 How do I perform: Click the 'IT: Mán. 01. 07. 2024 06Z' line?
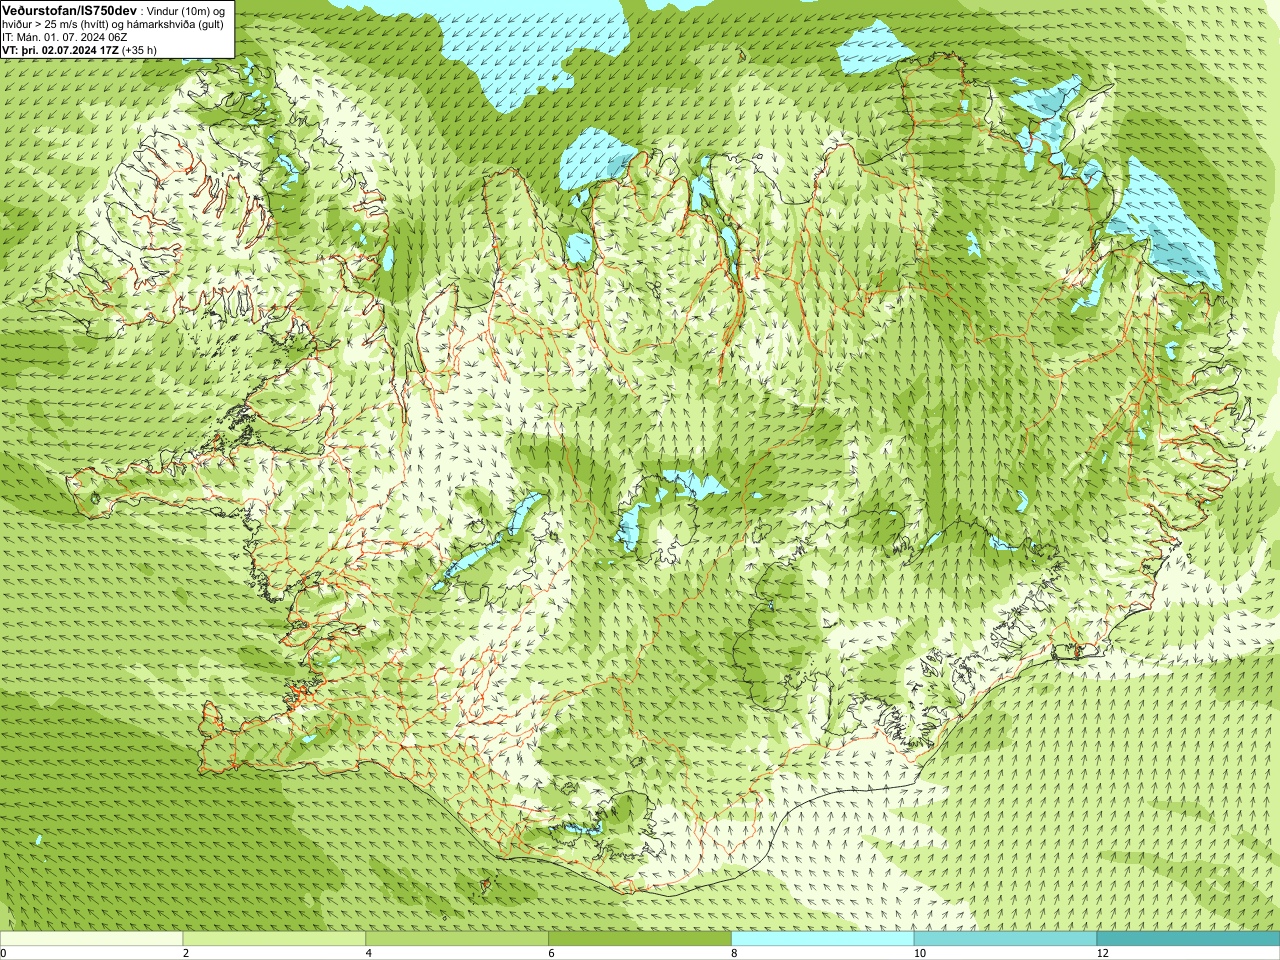click(x=64, y=37)
